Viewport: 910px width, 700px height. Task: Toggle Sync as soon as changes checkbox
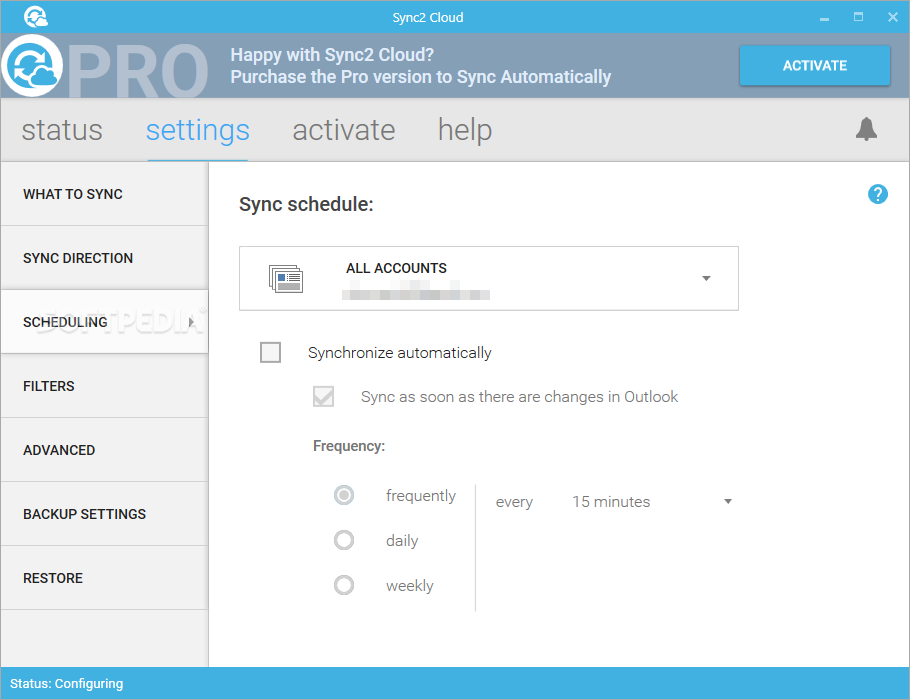click(323, 396)
